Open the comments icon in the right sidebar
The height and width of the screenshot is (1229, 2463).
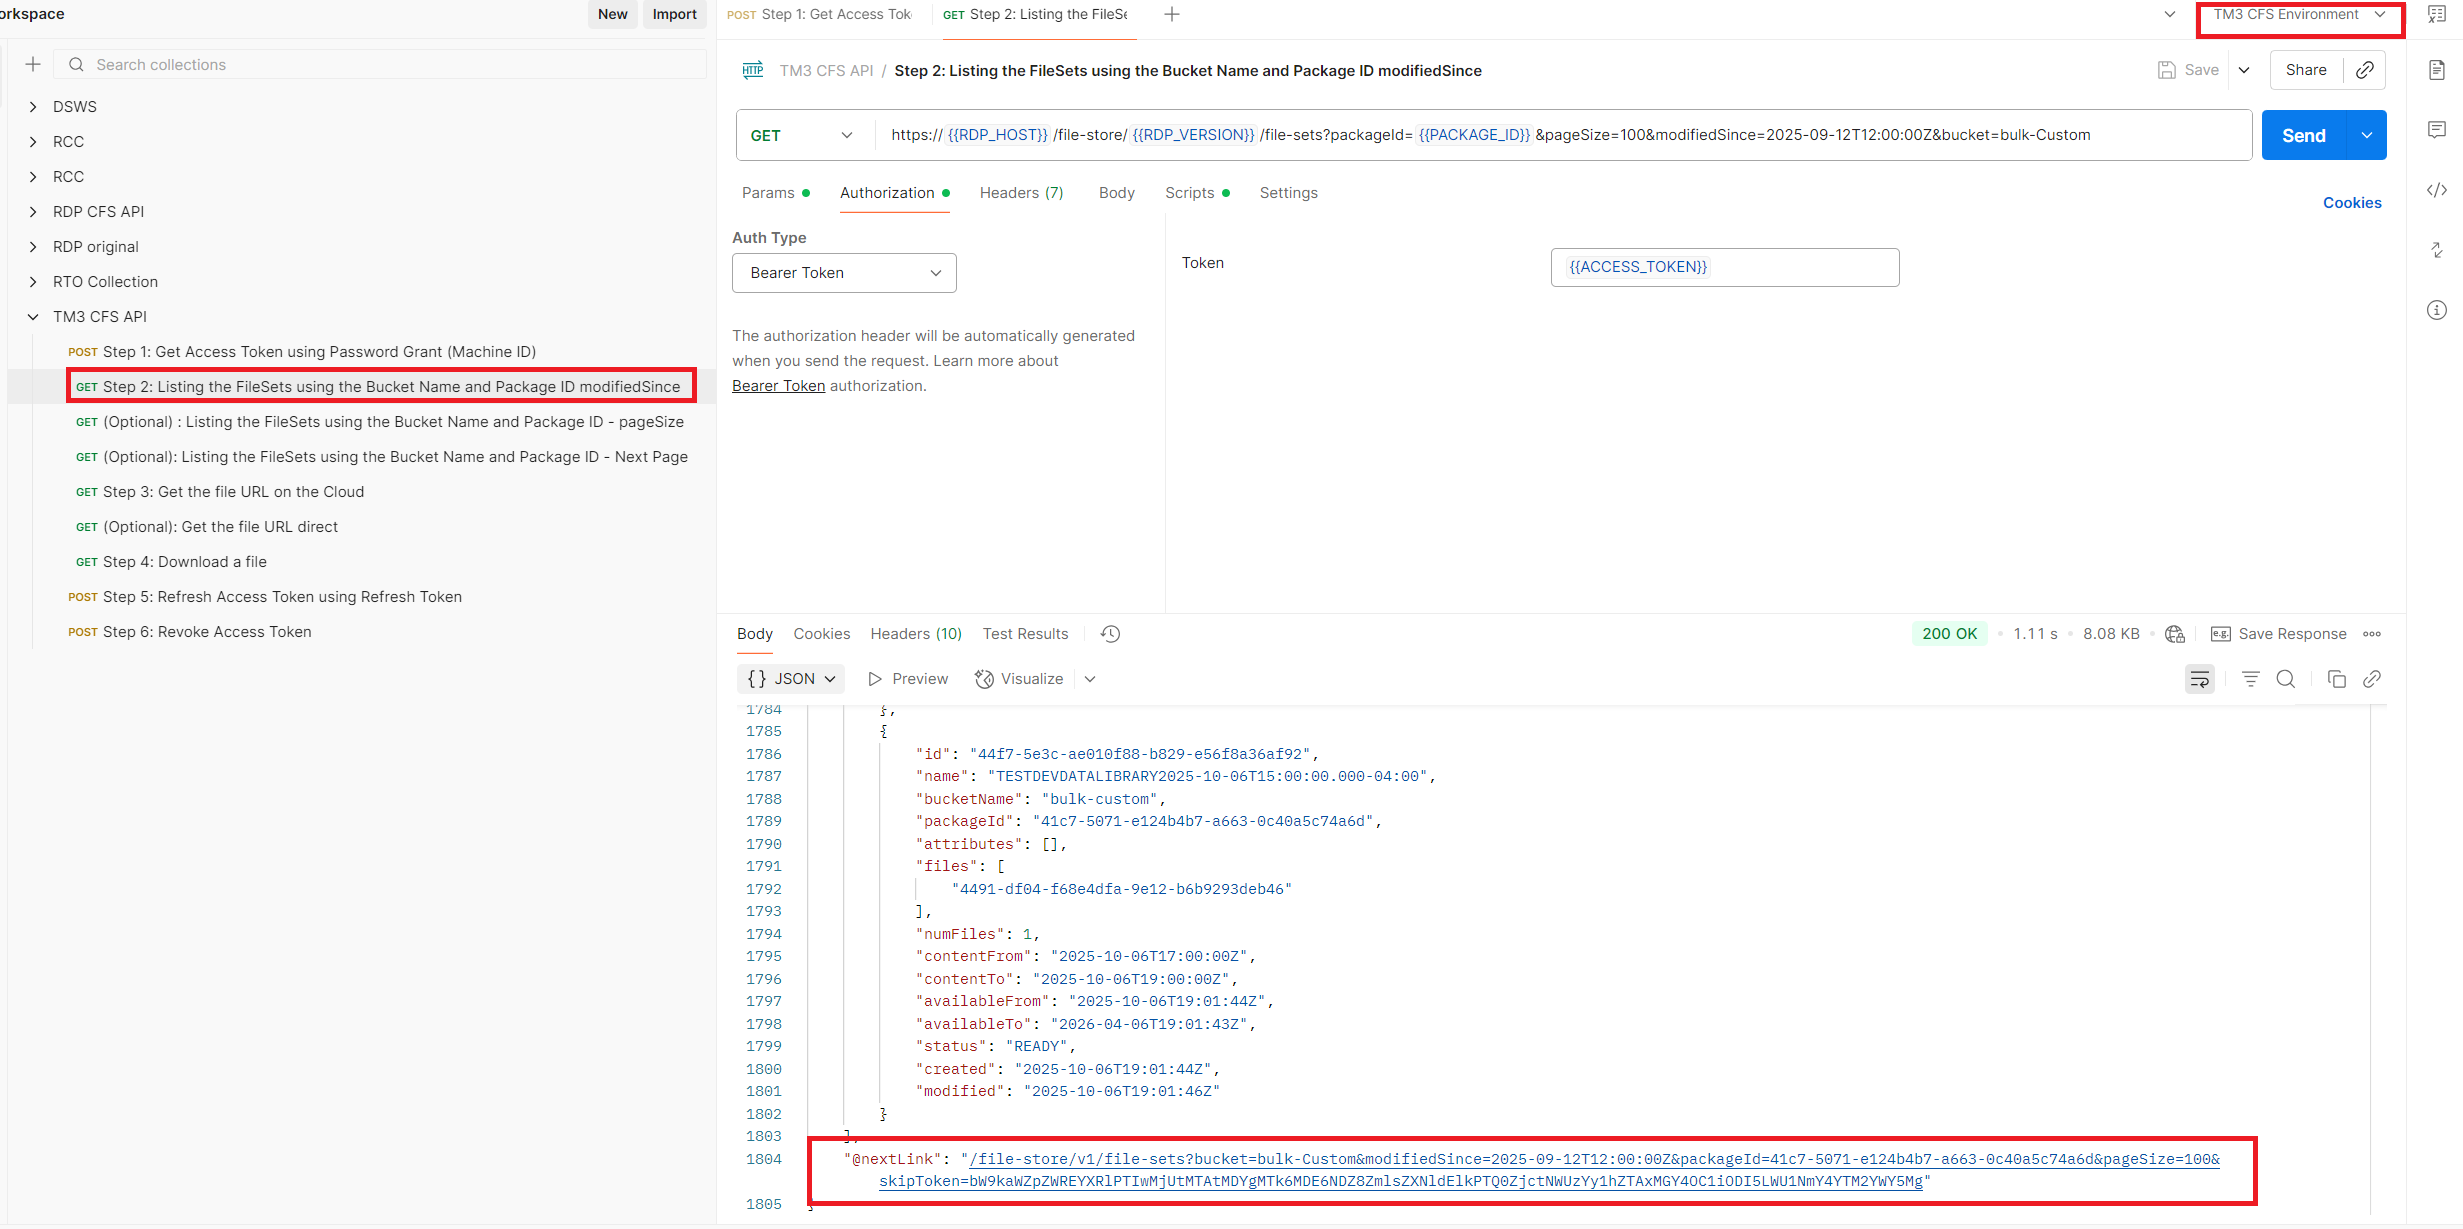2437,130
